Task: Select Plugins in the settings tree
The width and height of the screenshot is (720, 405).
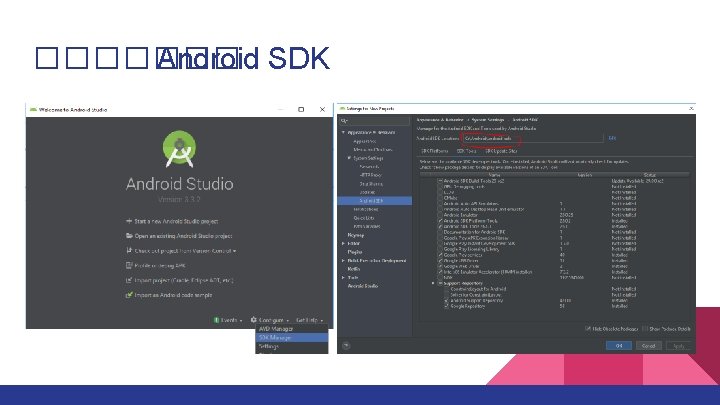Action: [355, 252]
